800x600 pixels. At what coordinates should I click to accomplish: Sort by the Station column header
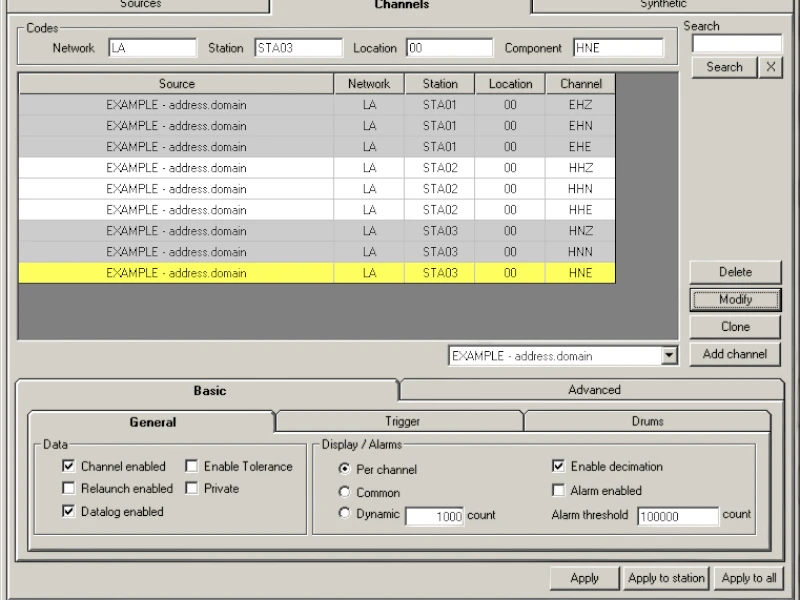(x=440, y=84)
